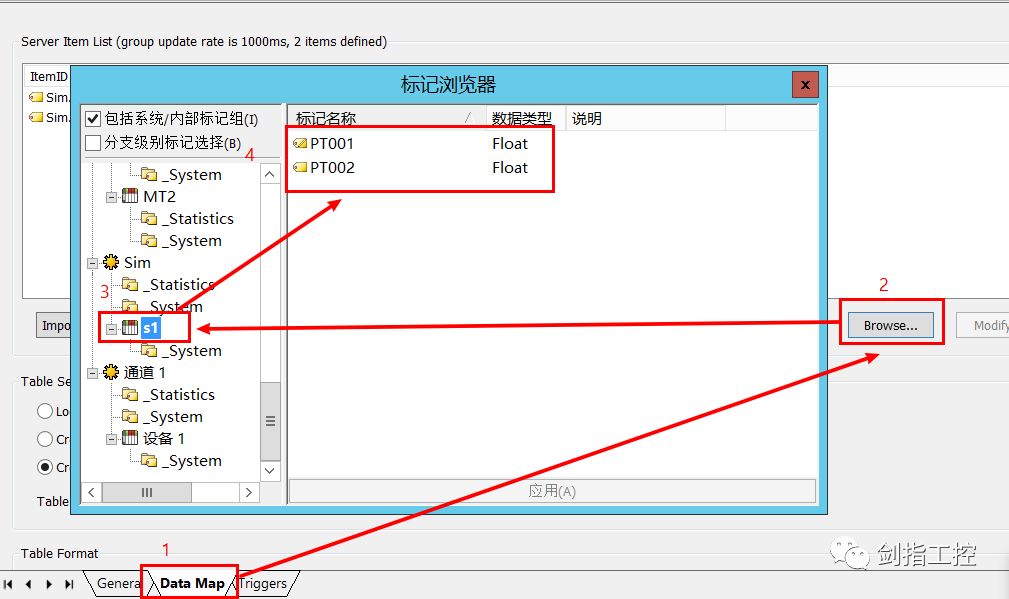Sort by 数据类型 column header
1009x599 pixels.
click(526, 118)
